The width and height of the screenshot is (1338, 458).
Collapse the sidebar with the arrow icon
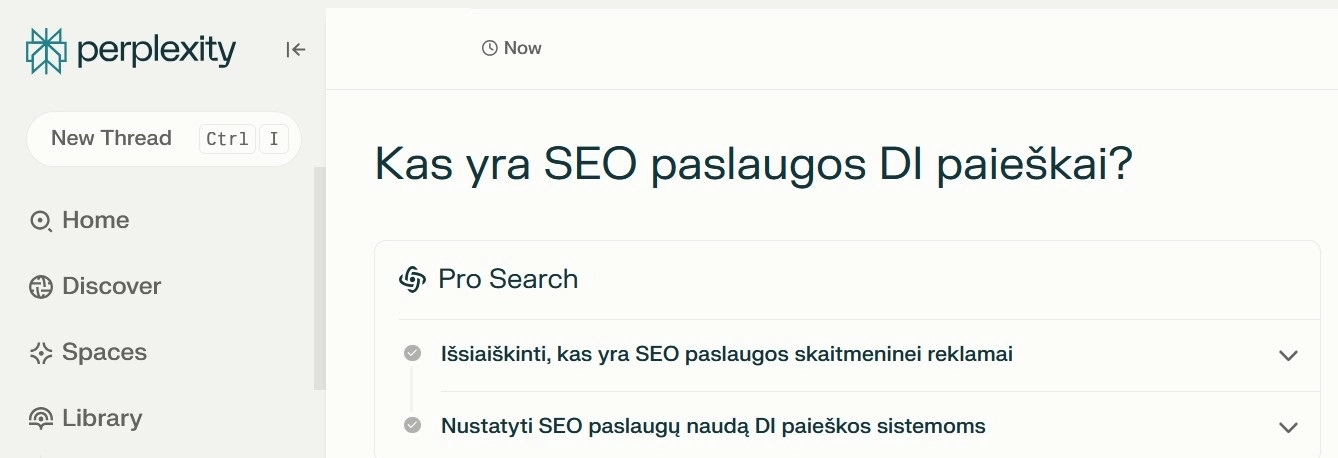pos(295,49)
